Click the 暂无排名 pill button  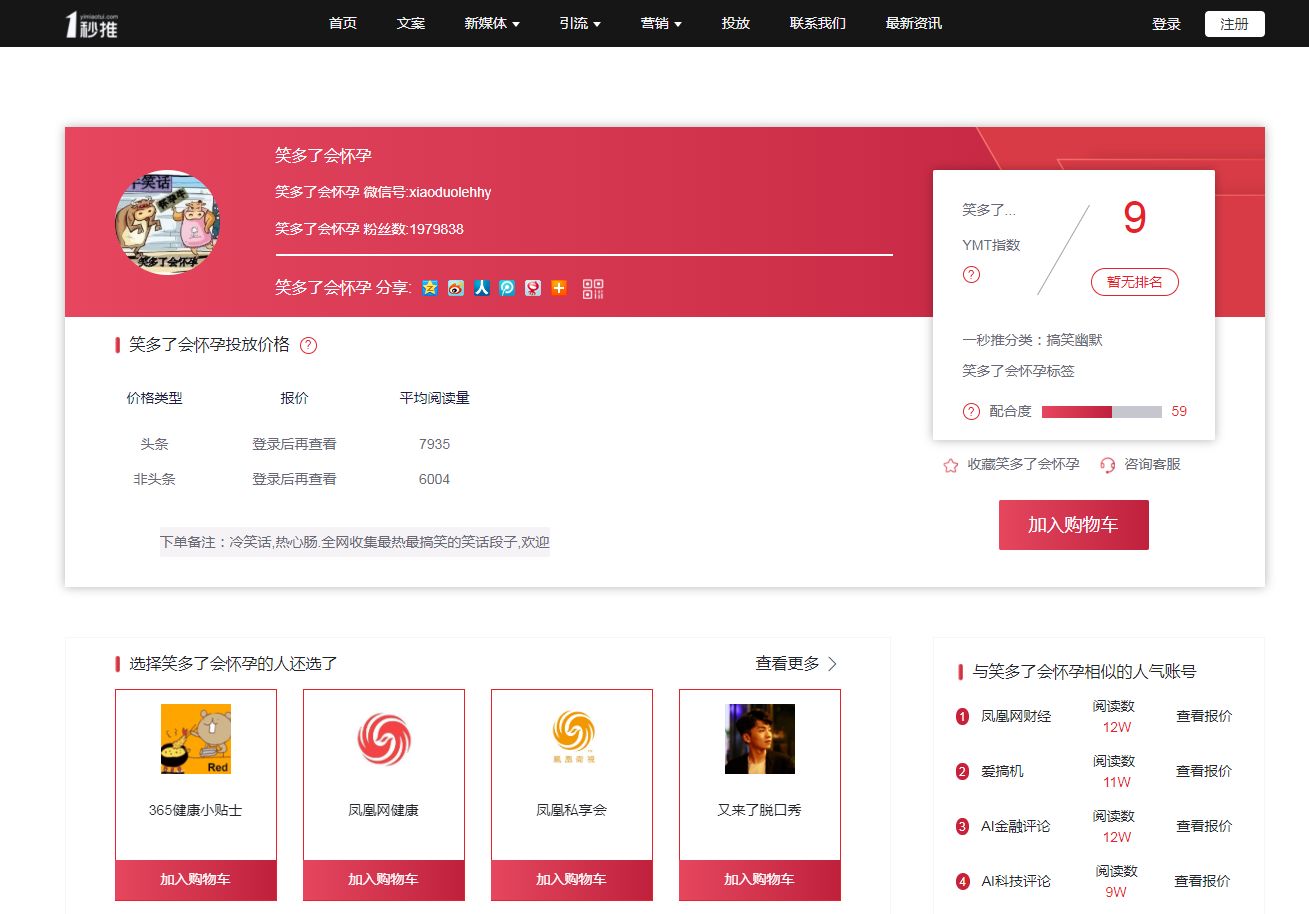point(1135,282)
